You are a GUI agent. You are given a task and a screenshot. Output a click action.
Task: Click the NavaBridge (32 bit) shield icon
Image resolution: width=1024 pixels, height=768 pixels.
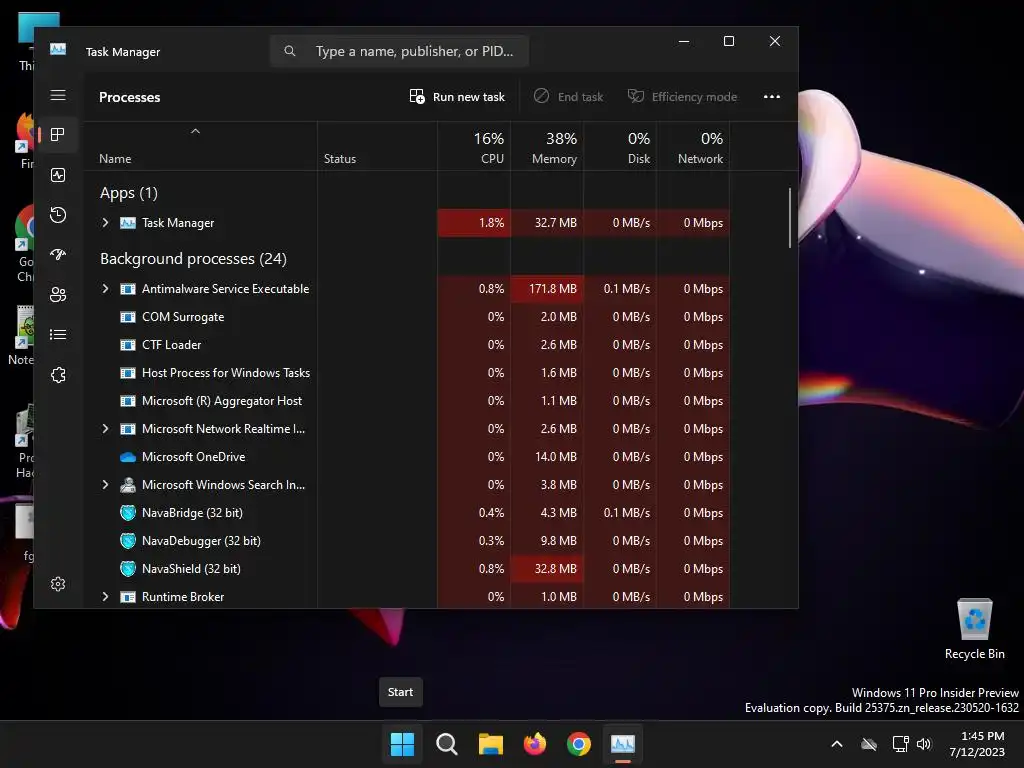pyautogui.click(x=128, y=513)
